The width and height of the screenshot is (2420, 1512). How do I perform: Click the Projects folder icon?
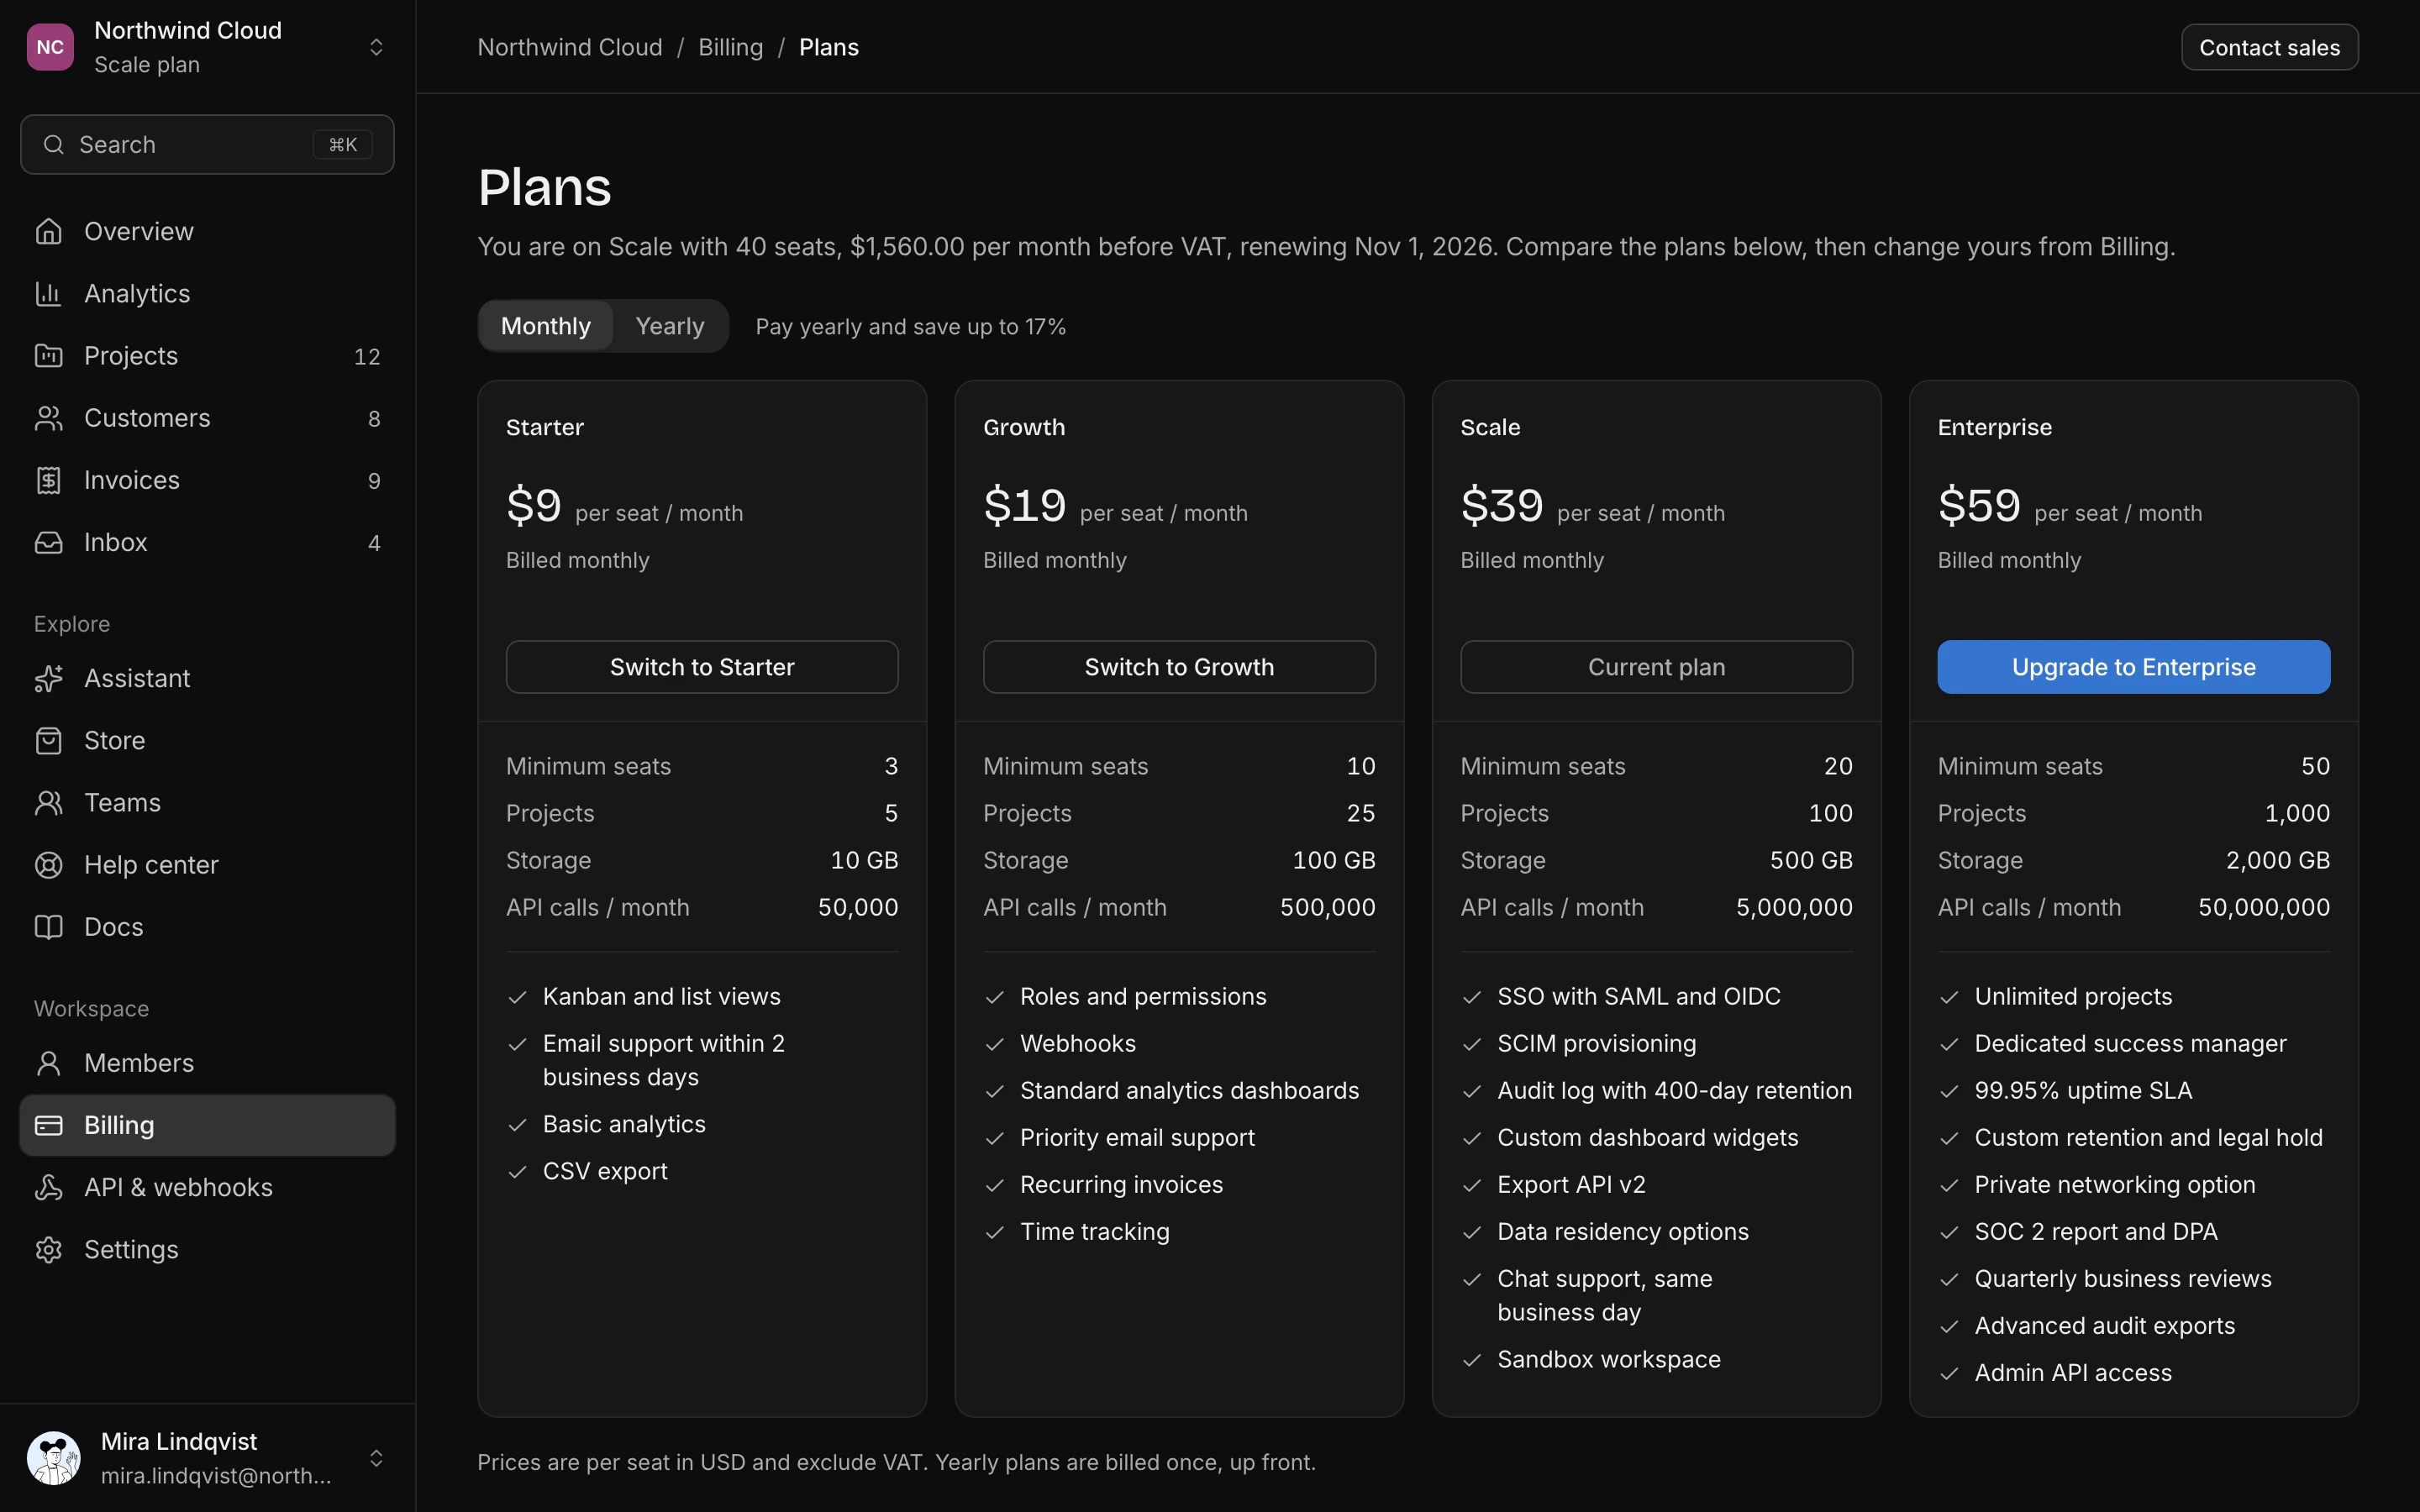click(x=49, y=356)
